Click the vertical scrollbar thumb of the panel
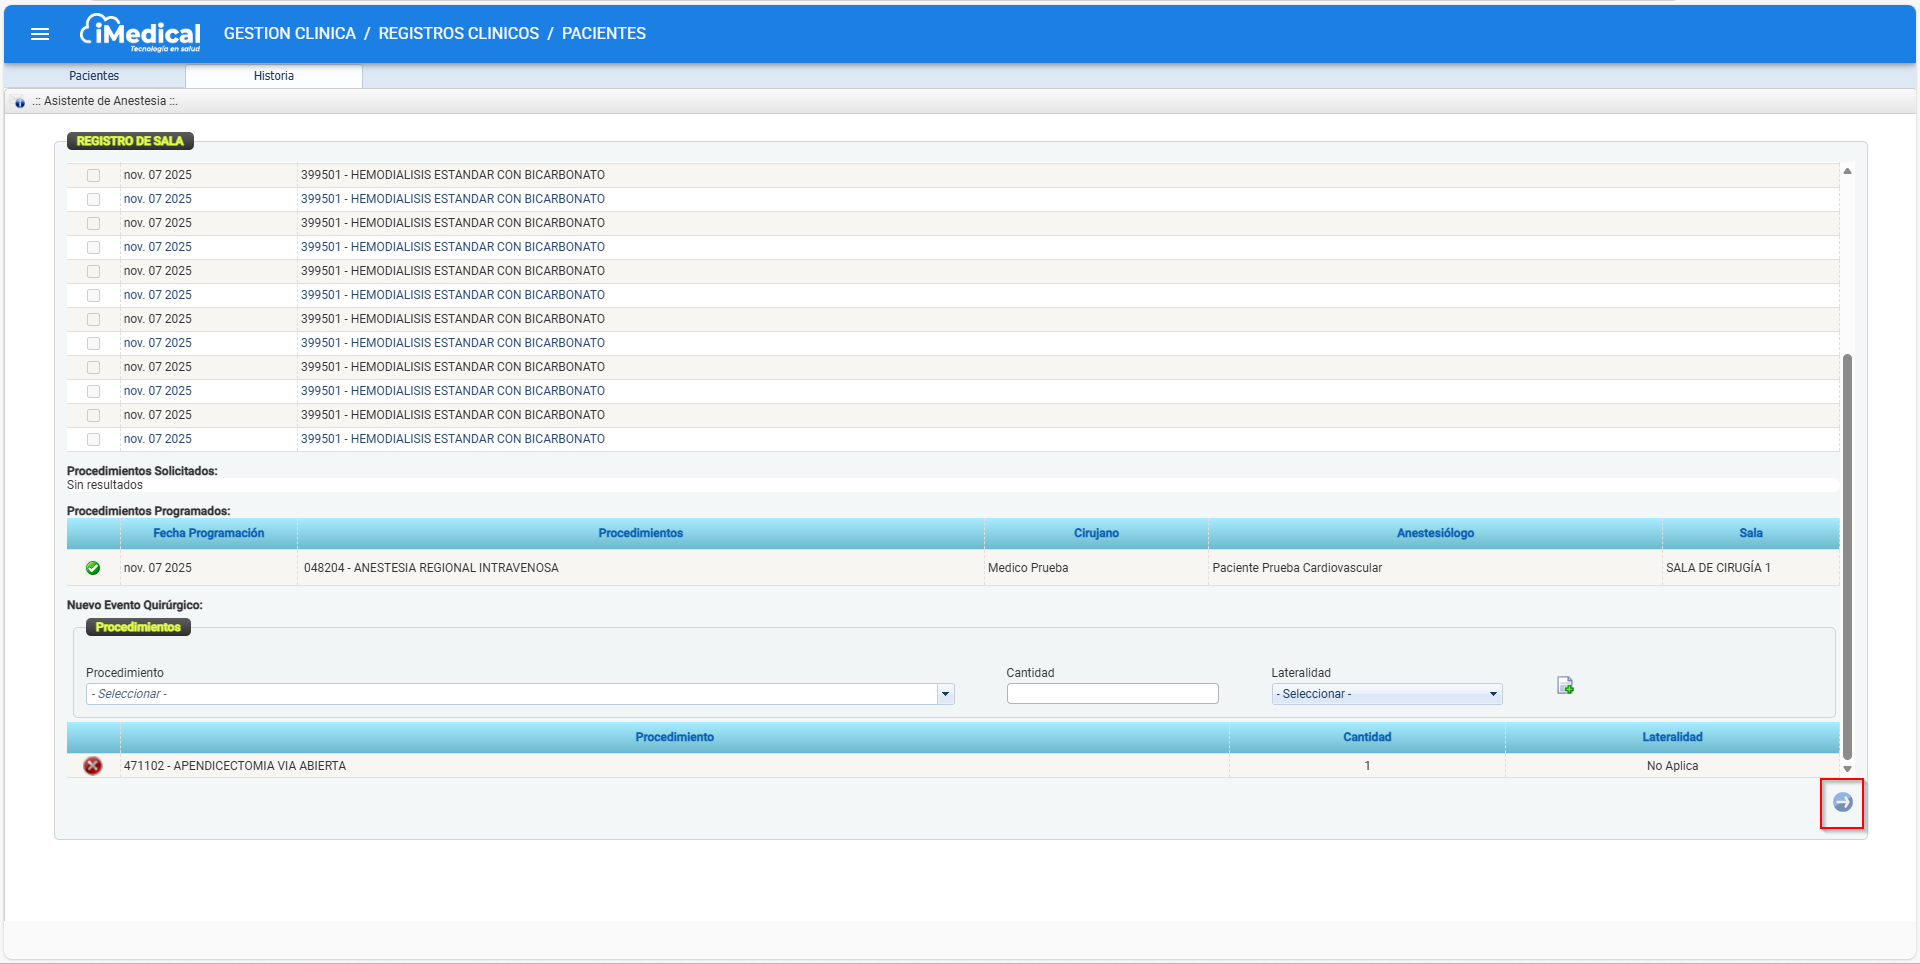1920x964 pixels. point(1847,555)
